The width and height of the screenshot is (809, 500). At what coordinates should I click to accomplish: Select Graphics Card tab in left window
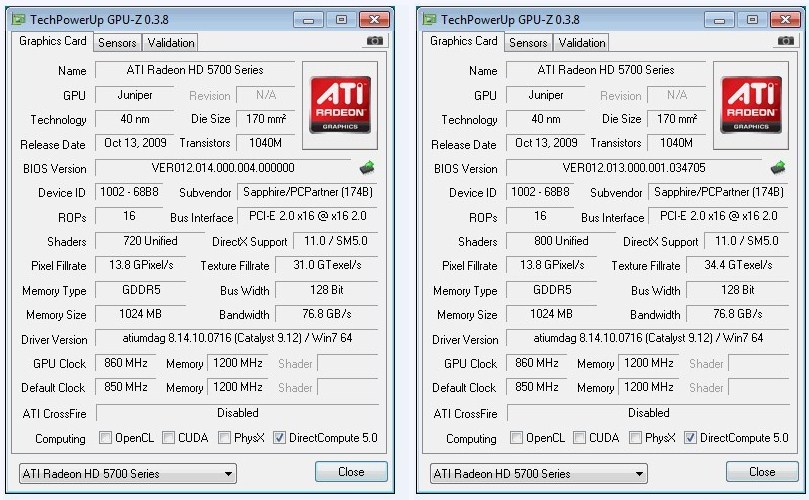(x=53, y=41)
